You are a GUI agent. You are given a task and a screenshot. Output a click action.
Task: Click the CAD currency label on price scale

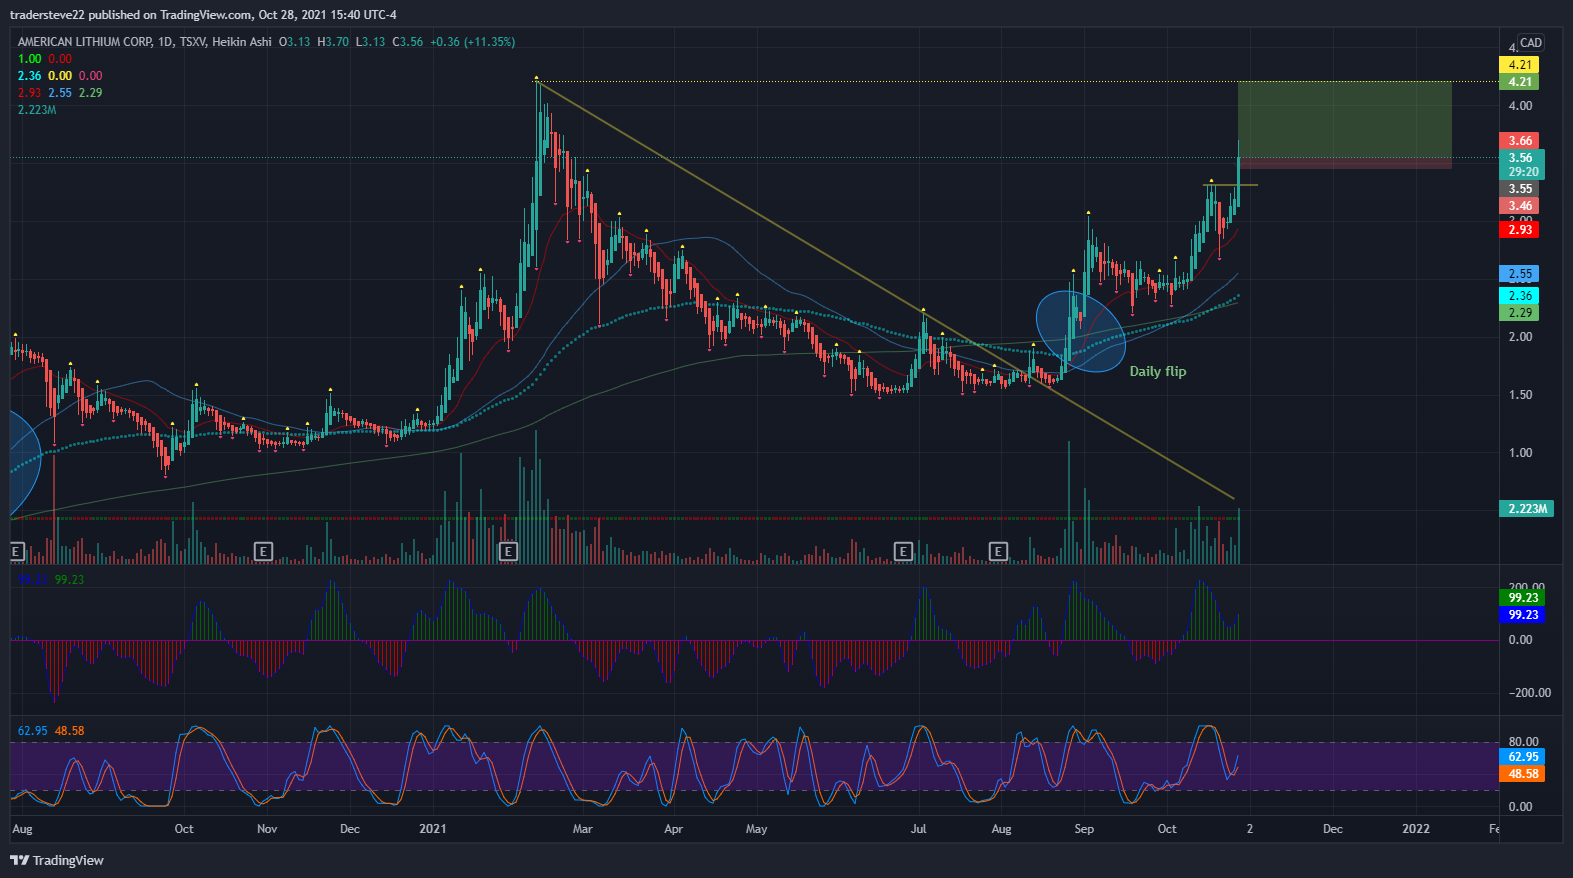(x=1531, y=43)
